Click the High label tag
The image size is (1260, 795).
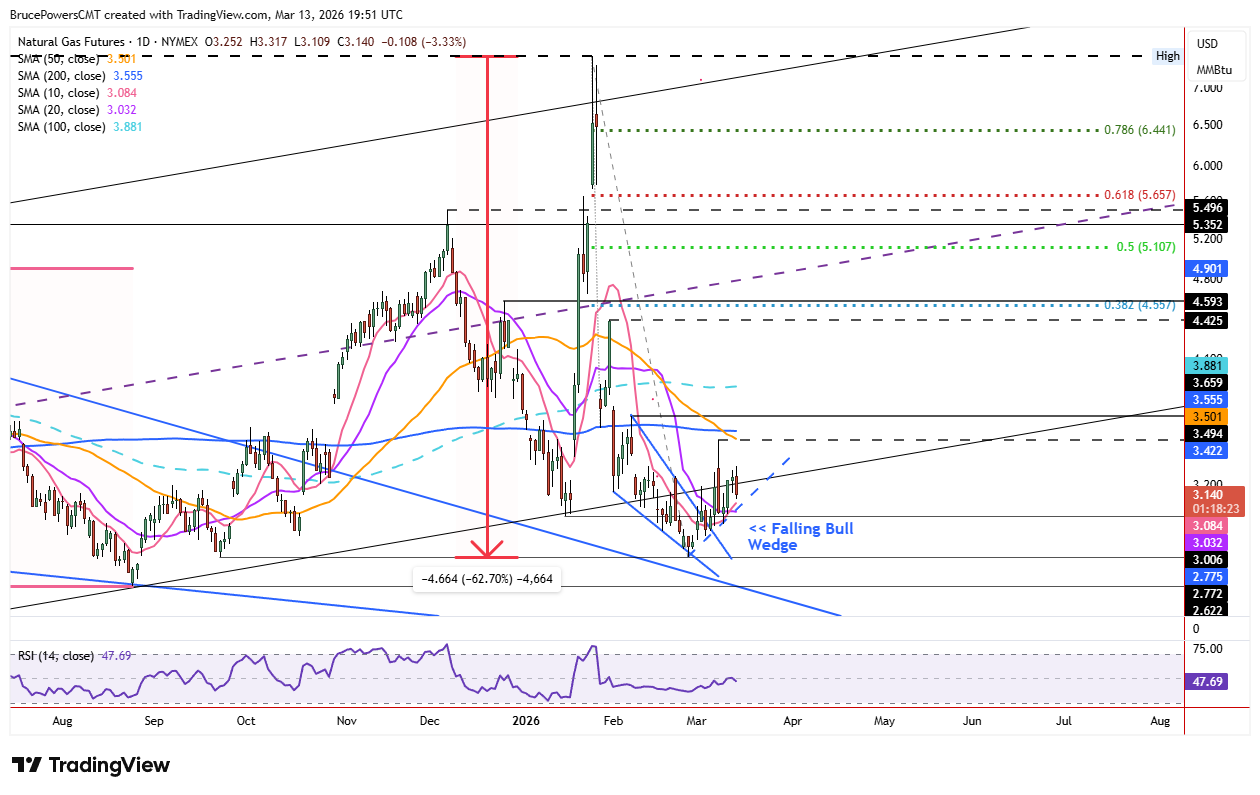(x=1167, y=56)
